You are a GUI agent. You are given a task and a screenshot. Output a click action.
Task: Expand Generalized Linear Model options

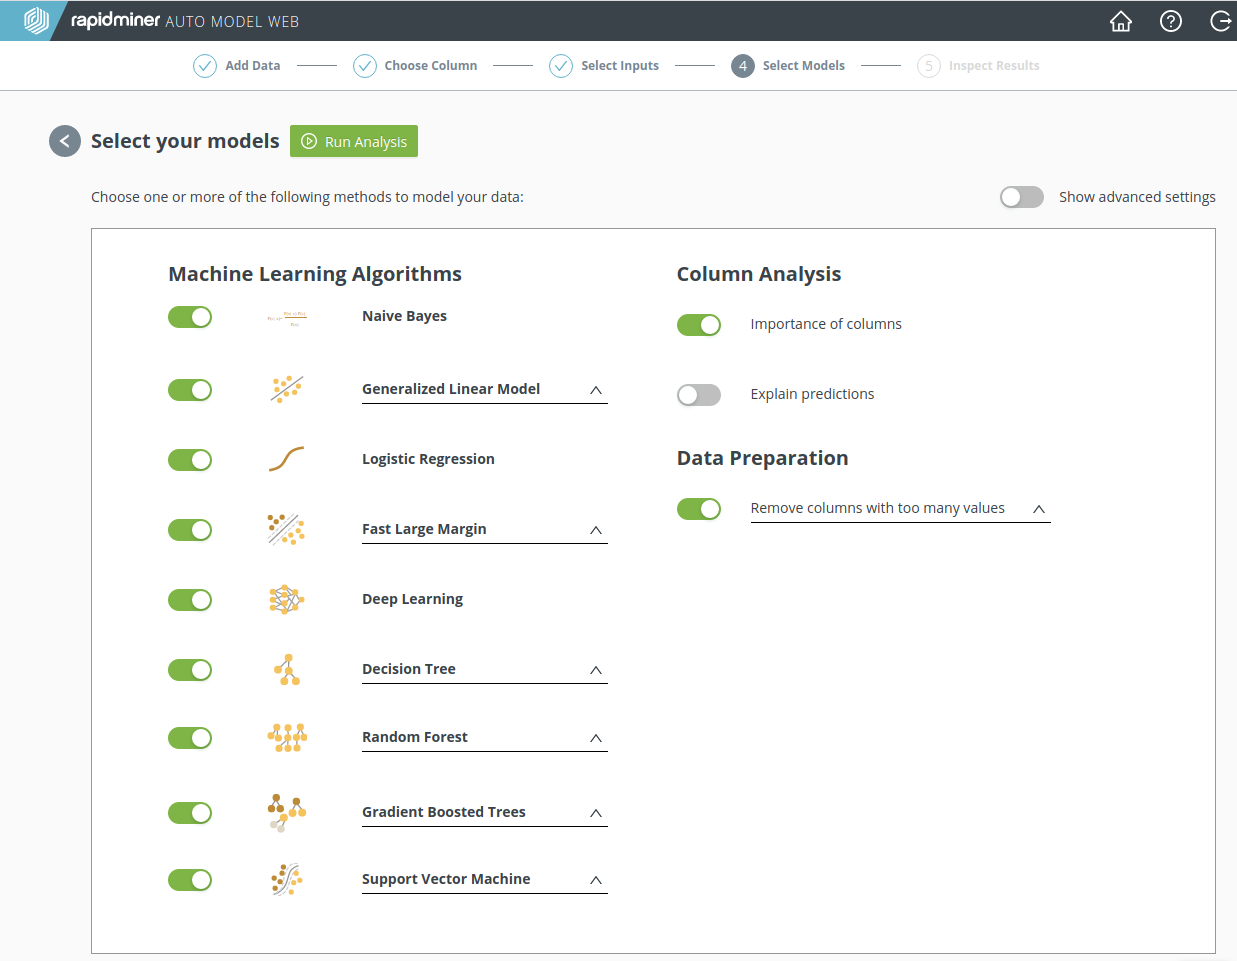click(x=596, y=390)
